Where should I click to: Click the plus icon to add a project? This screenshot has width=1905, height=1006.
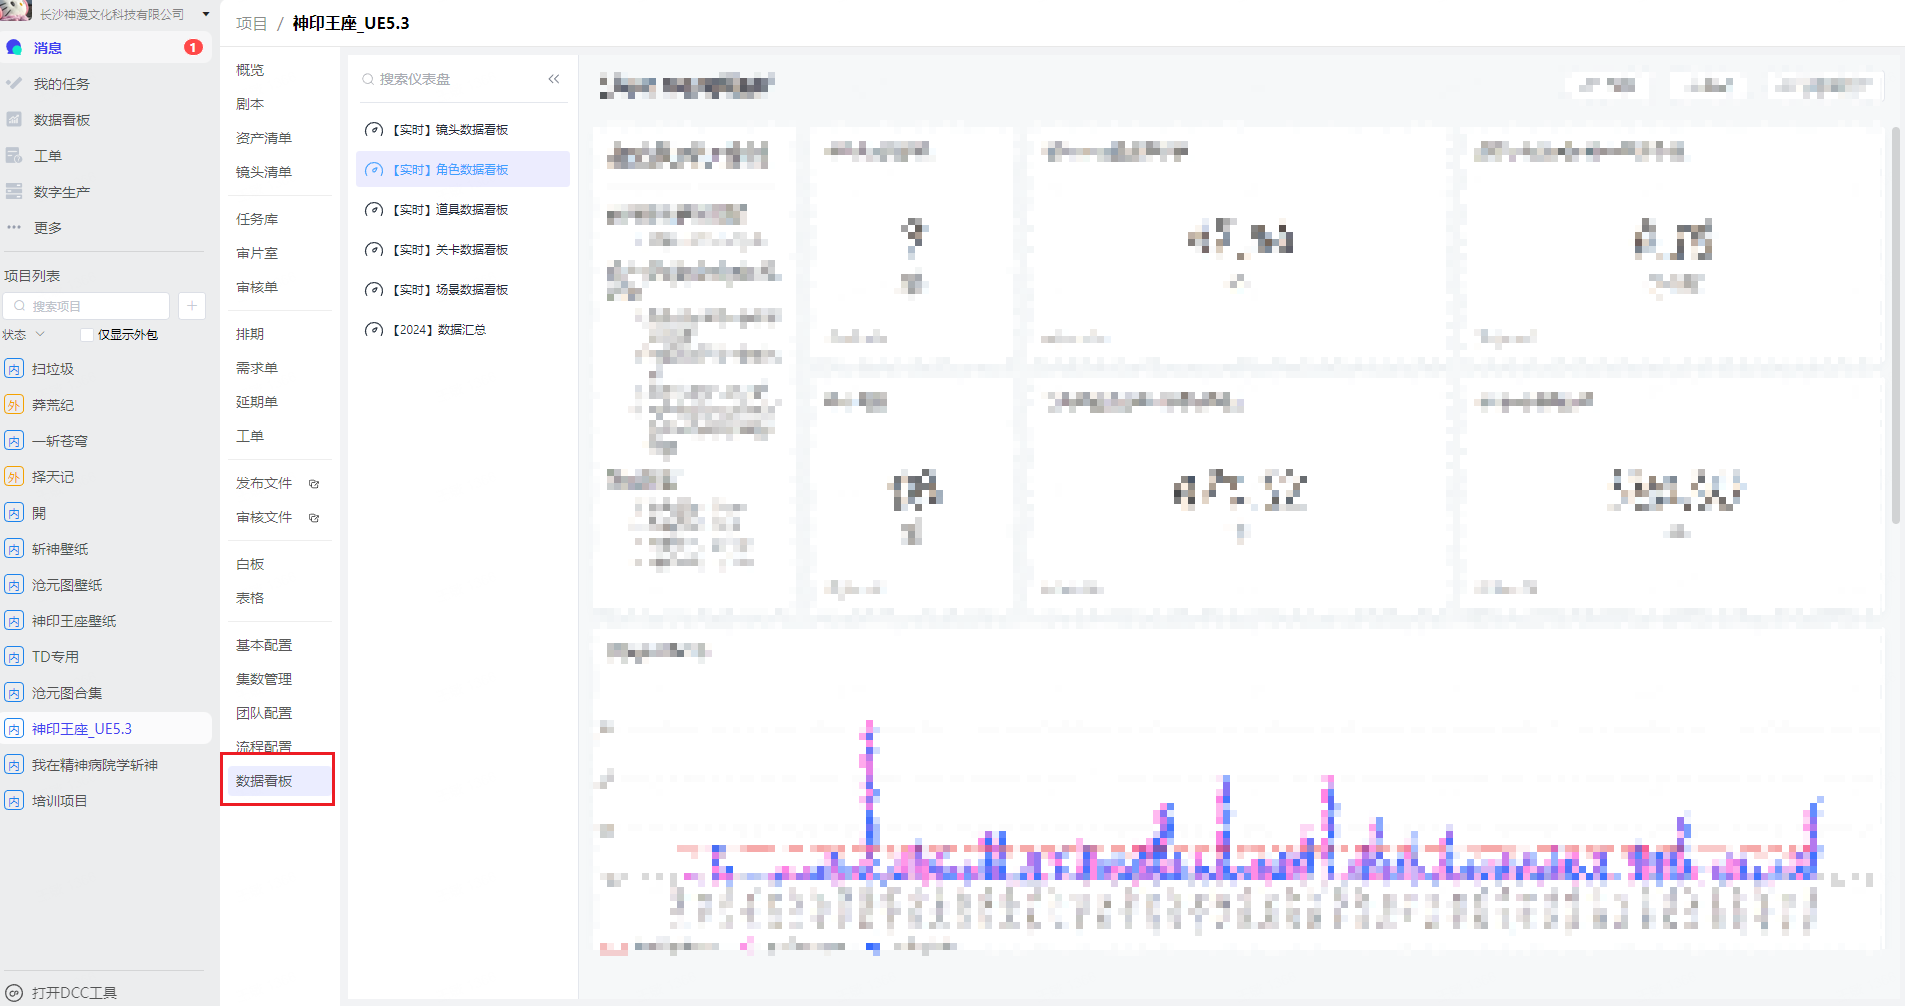pyautogui.click(x=192, y=305)
